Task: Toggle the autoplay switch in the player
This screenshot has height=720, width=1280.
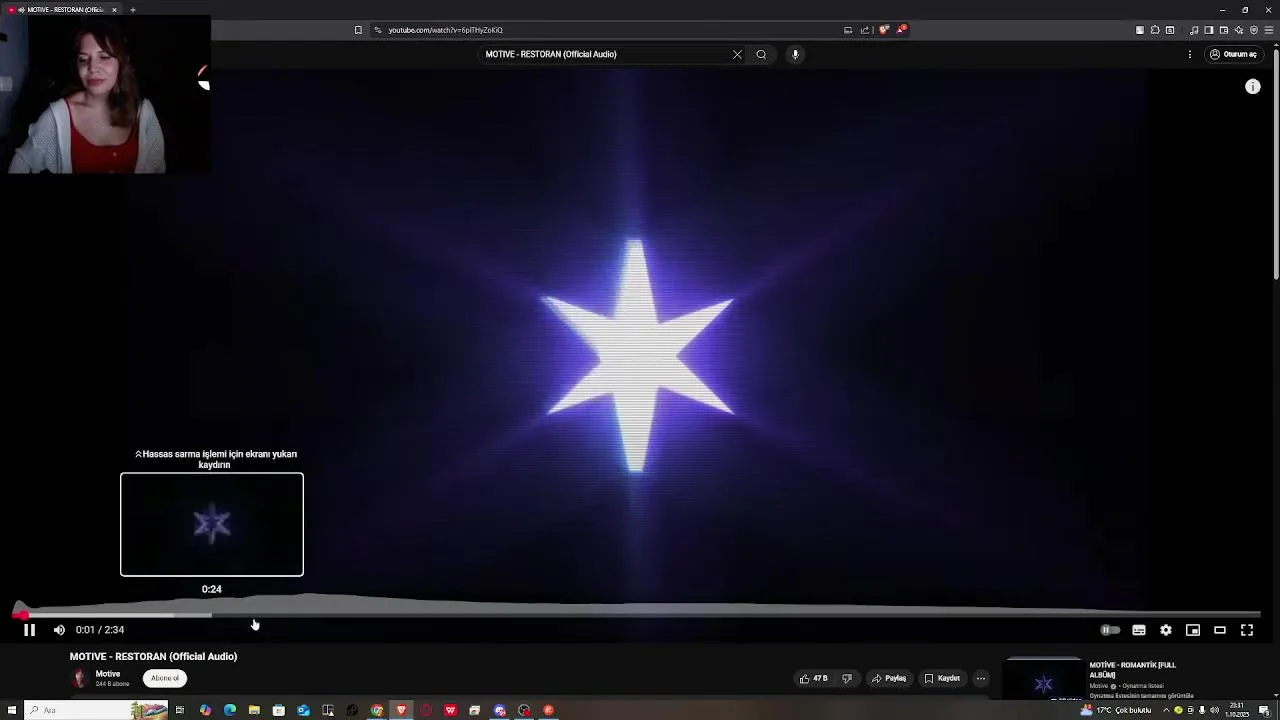Action: coord(1110,630)
